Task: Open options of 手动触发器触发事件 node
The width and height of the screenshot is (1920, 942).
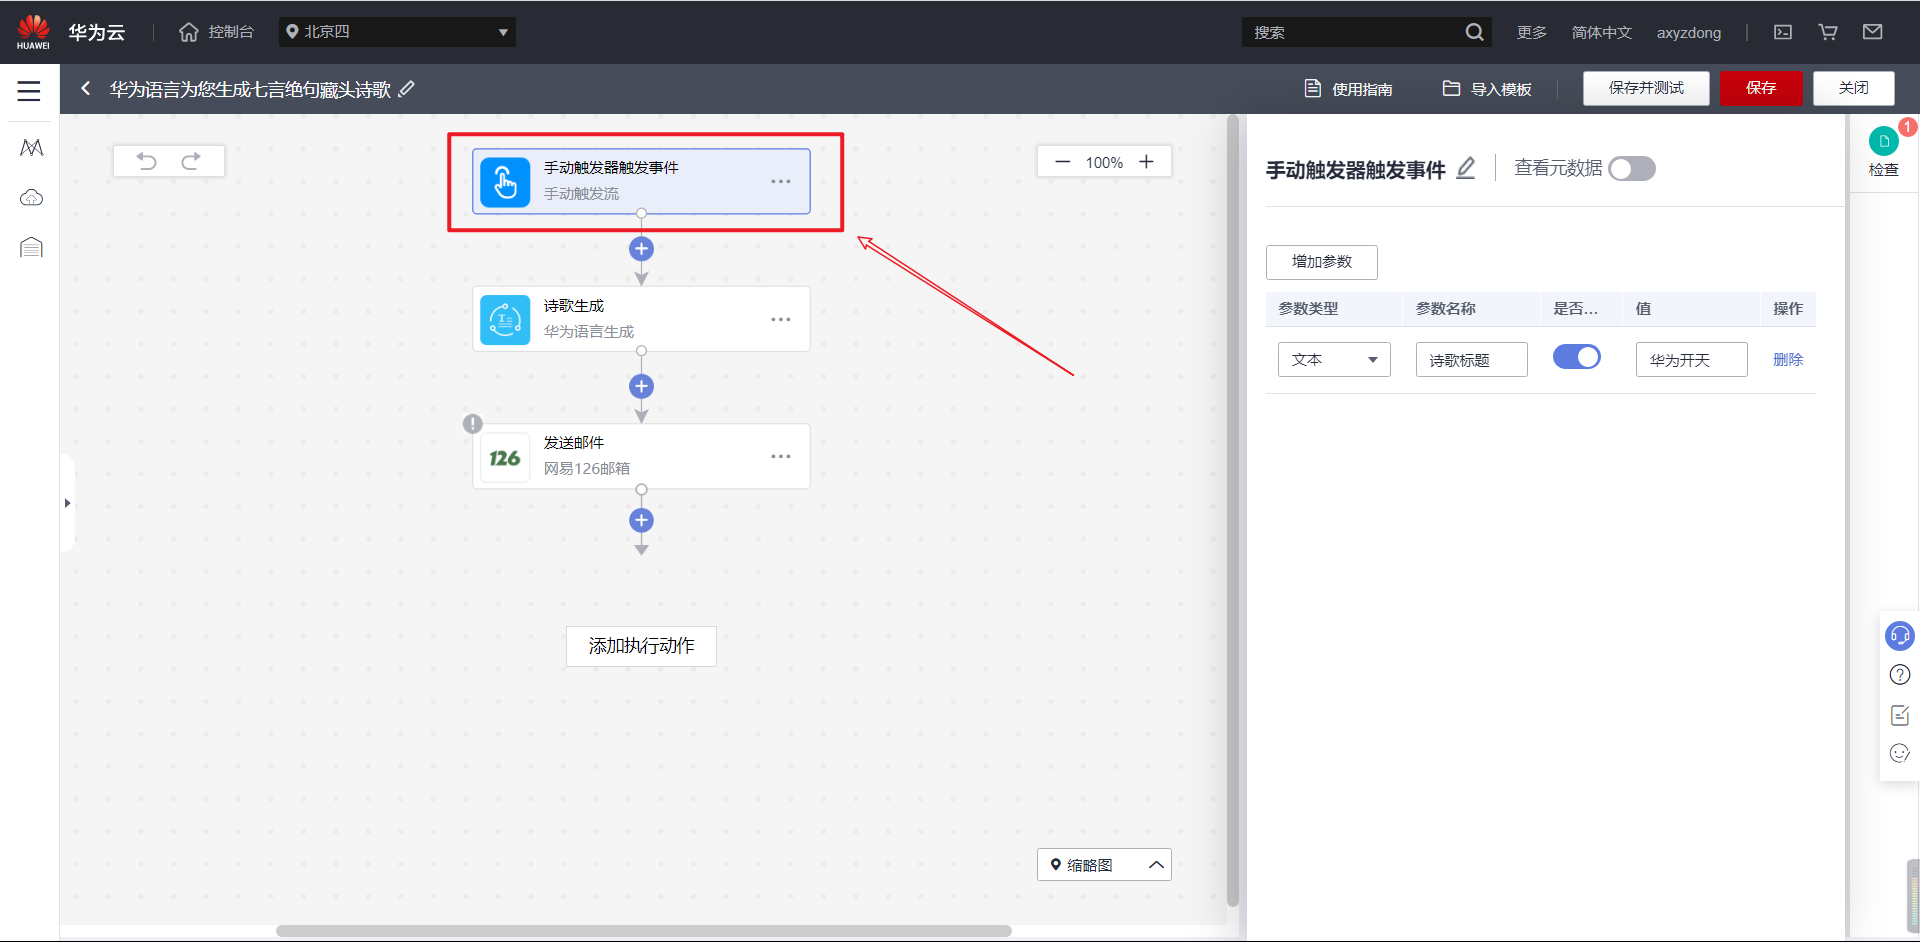Action: (781, 181)
